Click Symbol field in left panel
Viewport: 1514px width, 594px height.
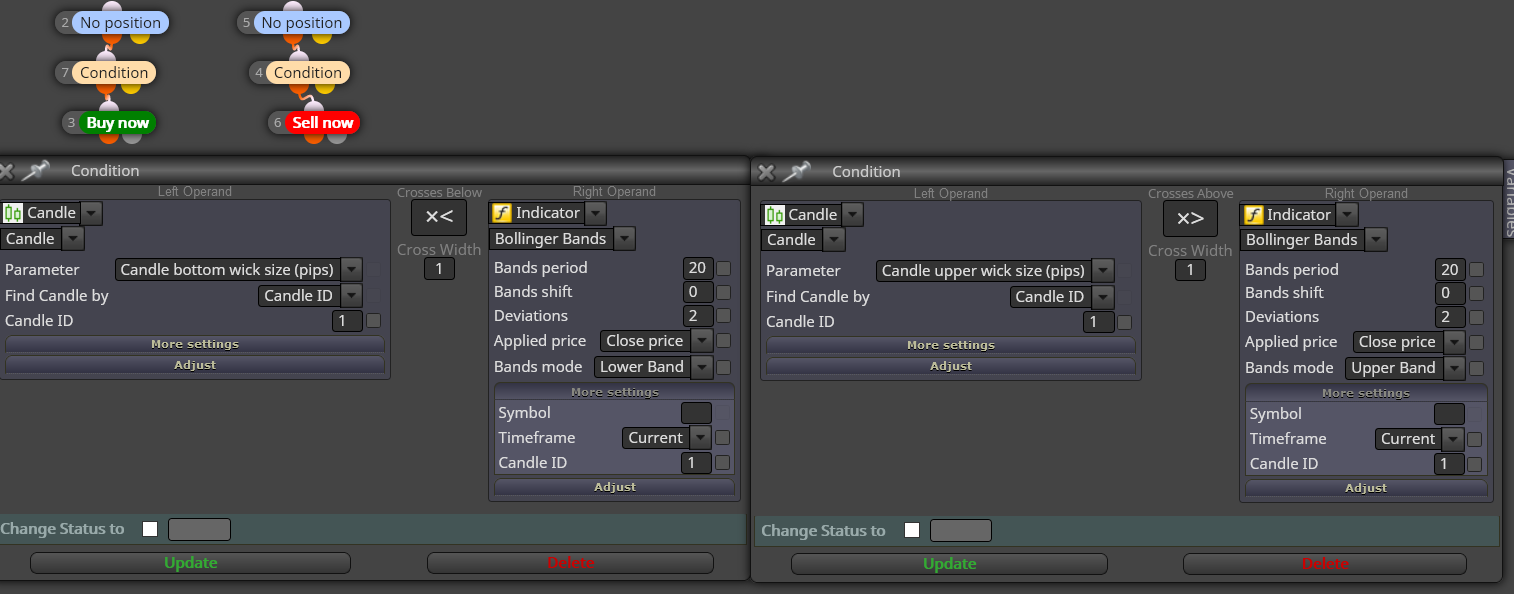point(696,413)
